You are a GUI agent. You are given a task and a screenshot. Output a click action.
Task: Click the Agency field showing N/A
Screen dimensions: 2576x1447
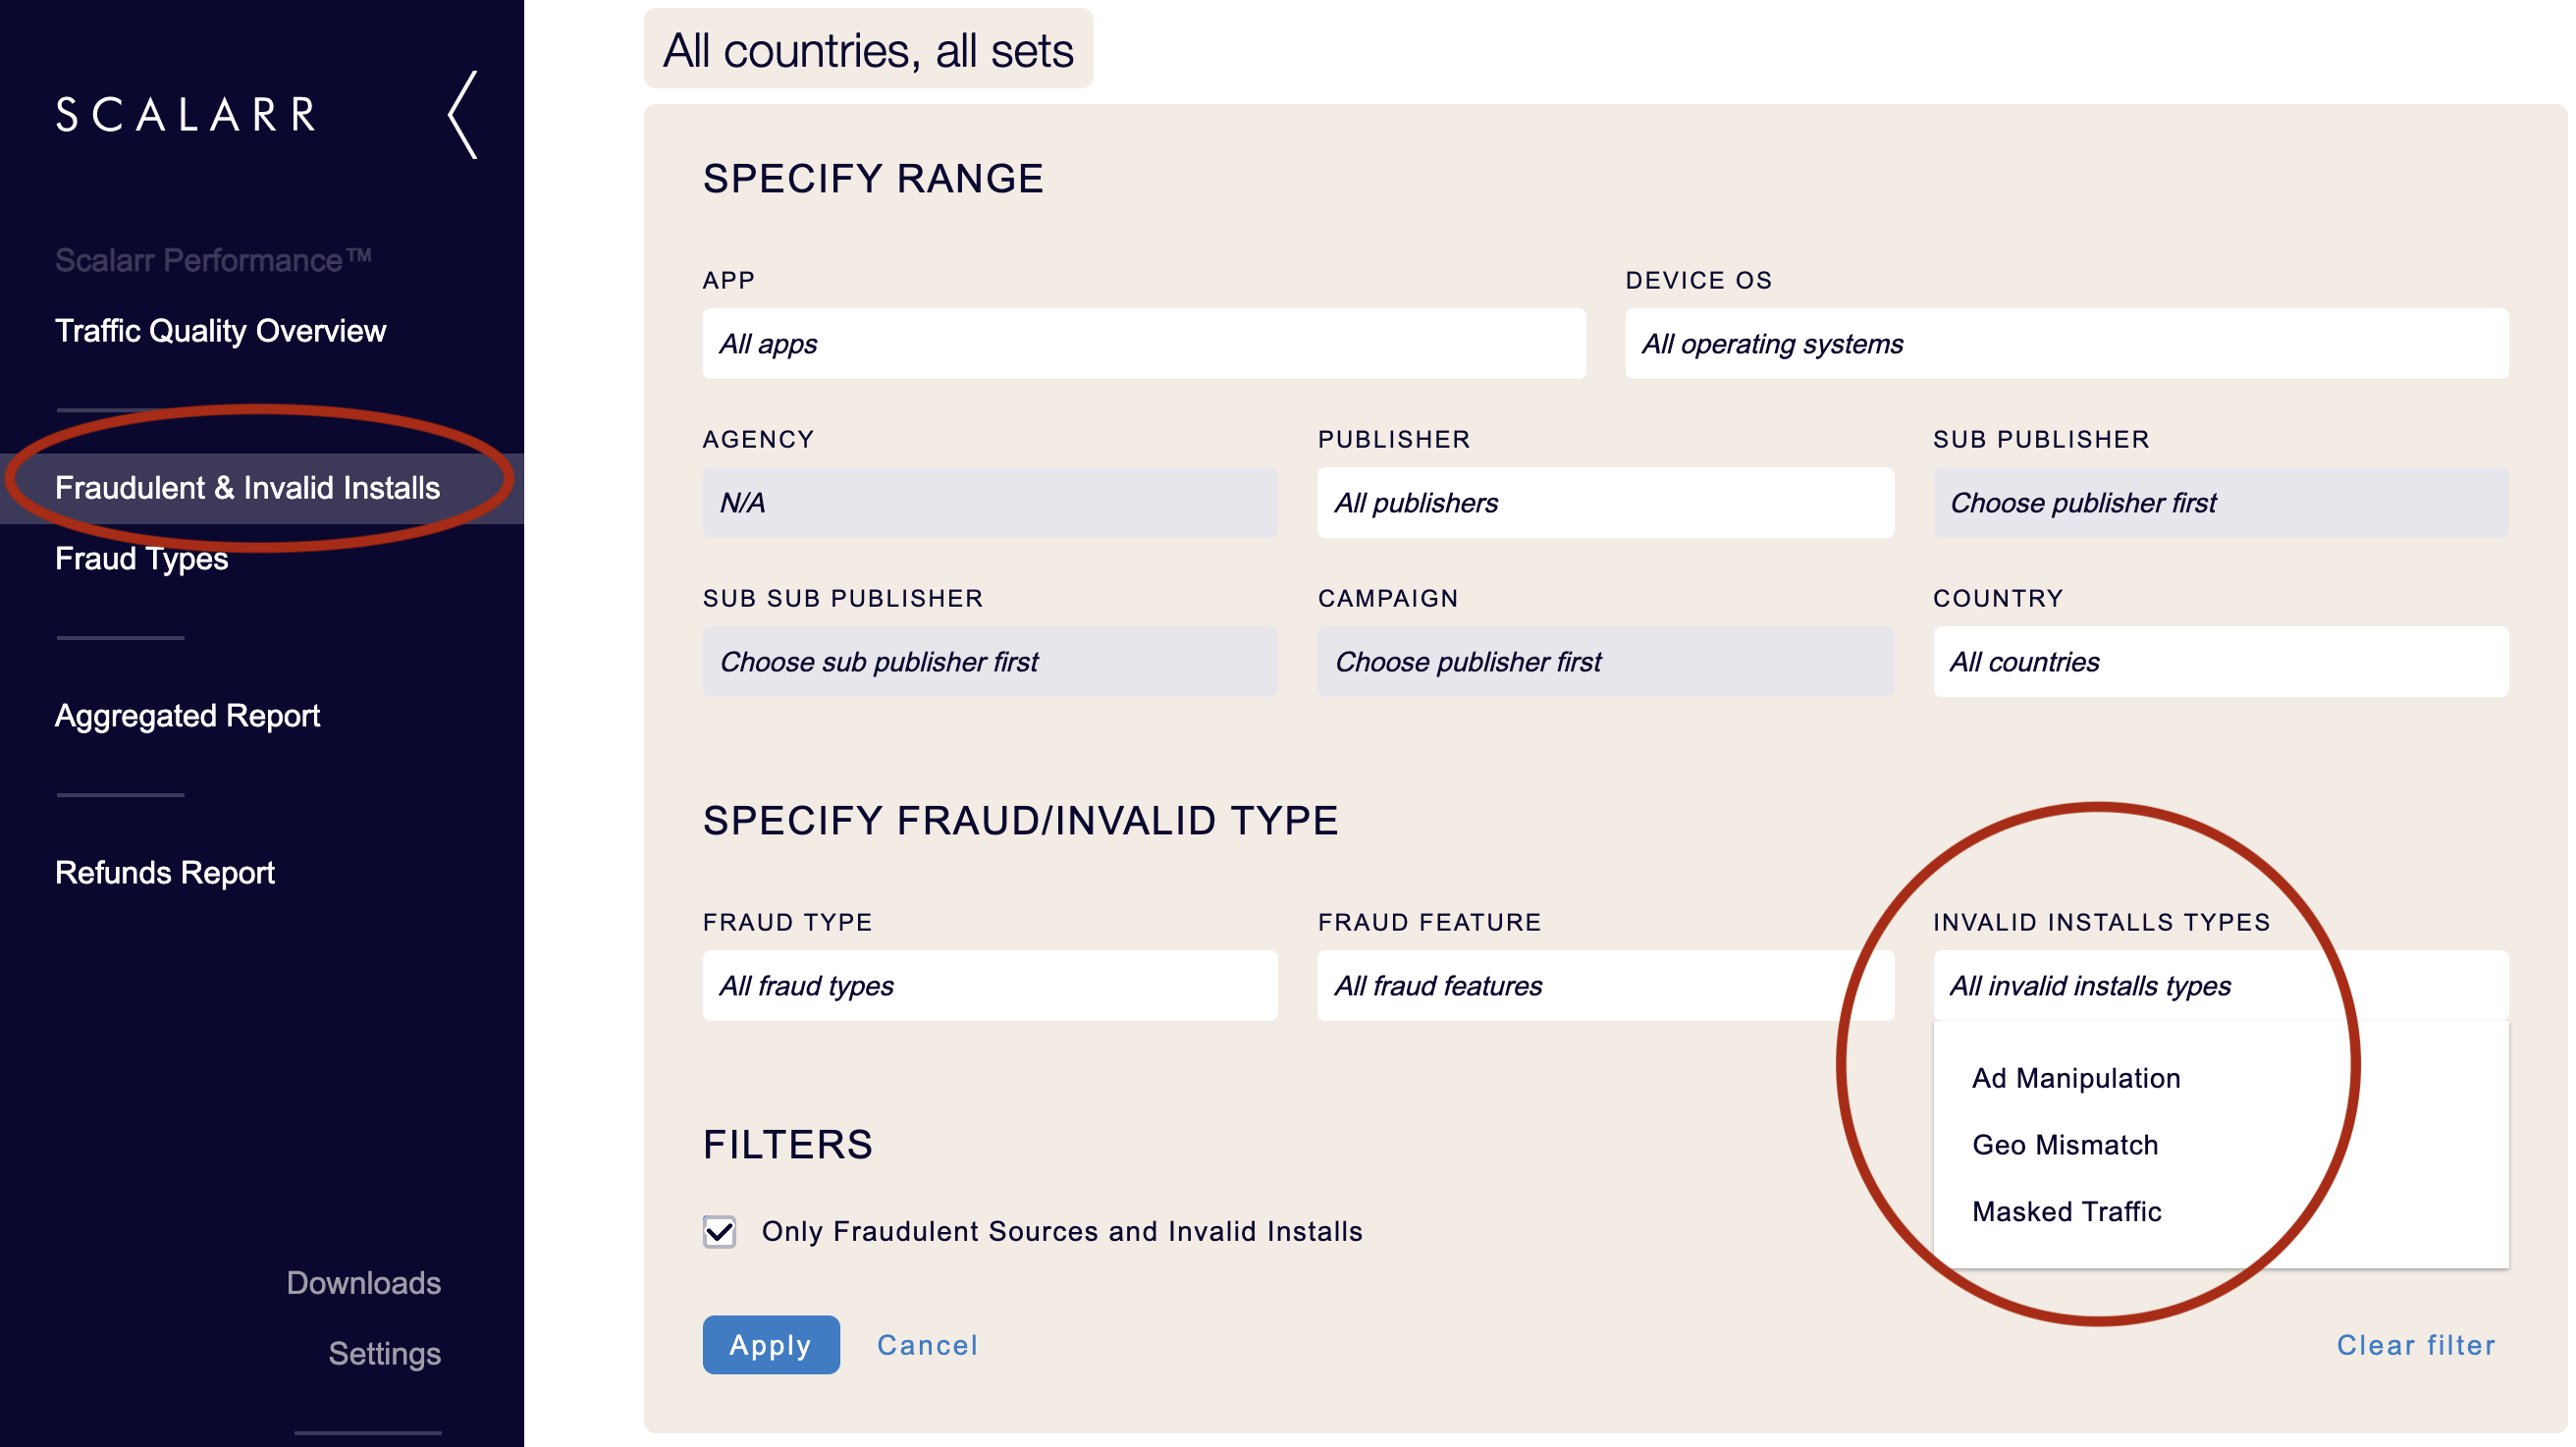(x=990, y=503)
